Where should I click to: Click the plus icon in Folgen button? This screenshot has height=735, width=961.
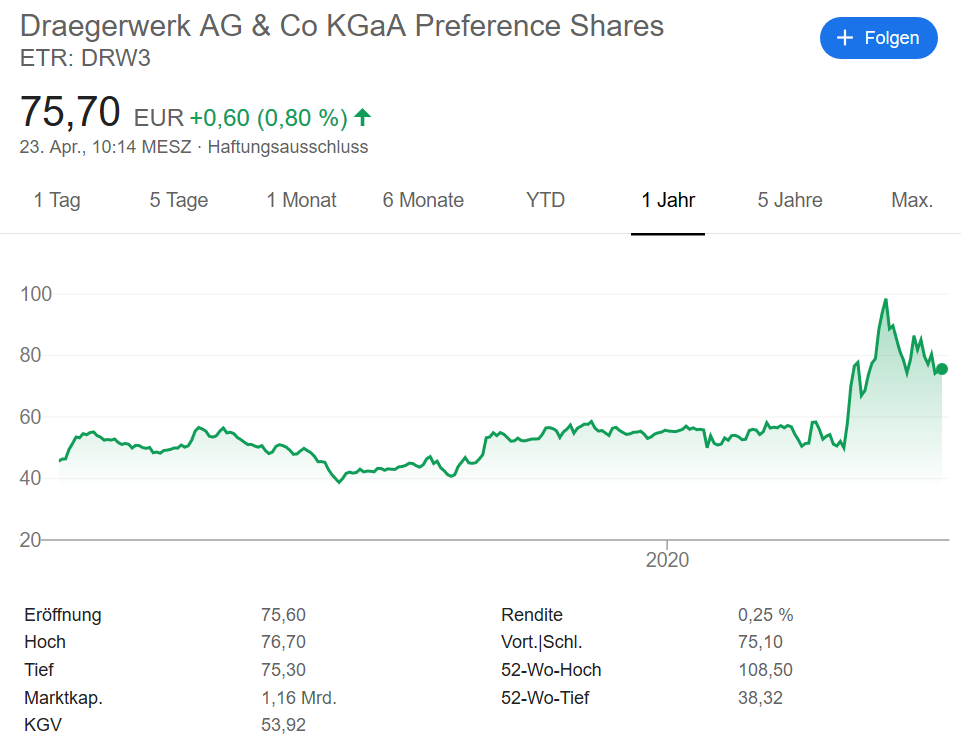point(845,38)
